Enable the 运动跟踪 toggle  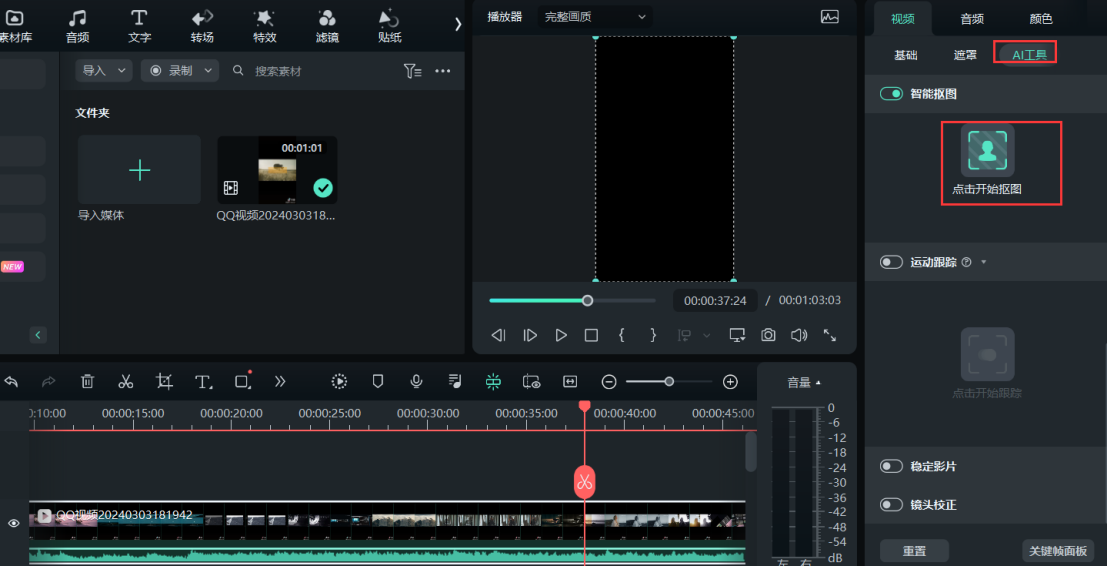(x=891, y=262)
